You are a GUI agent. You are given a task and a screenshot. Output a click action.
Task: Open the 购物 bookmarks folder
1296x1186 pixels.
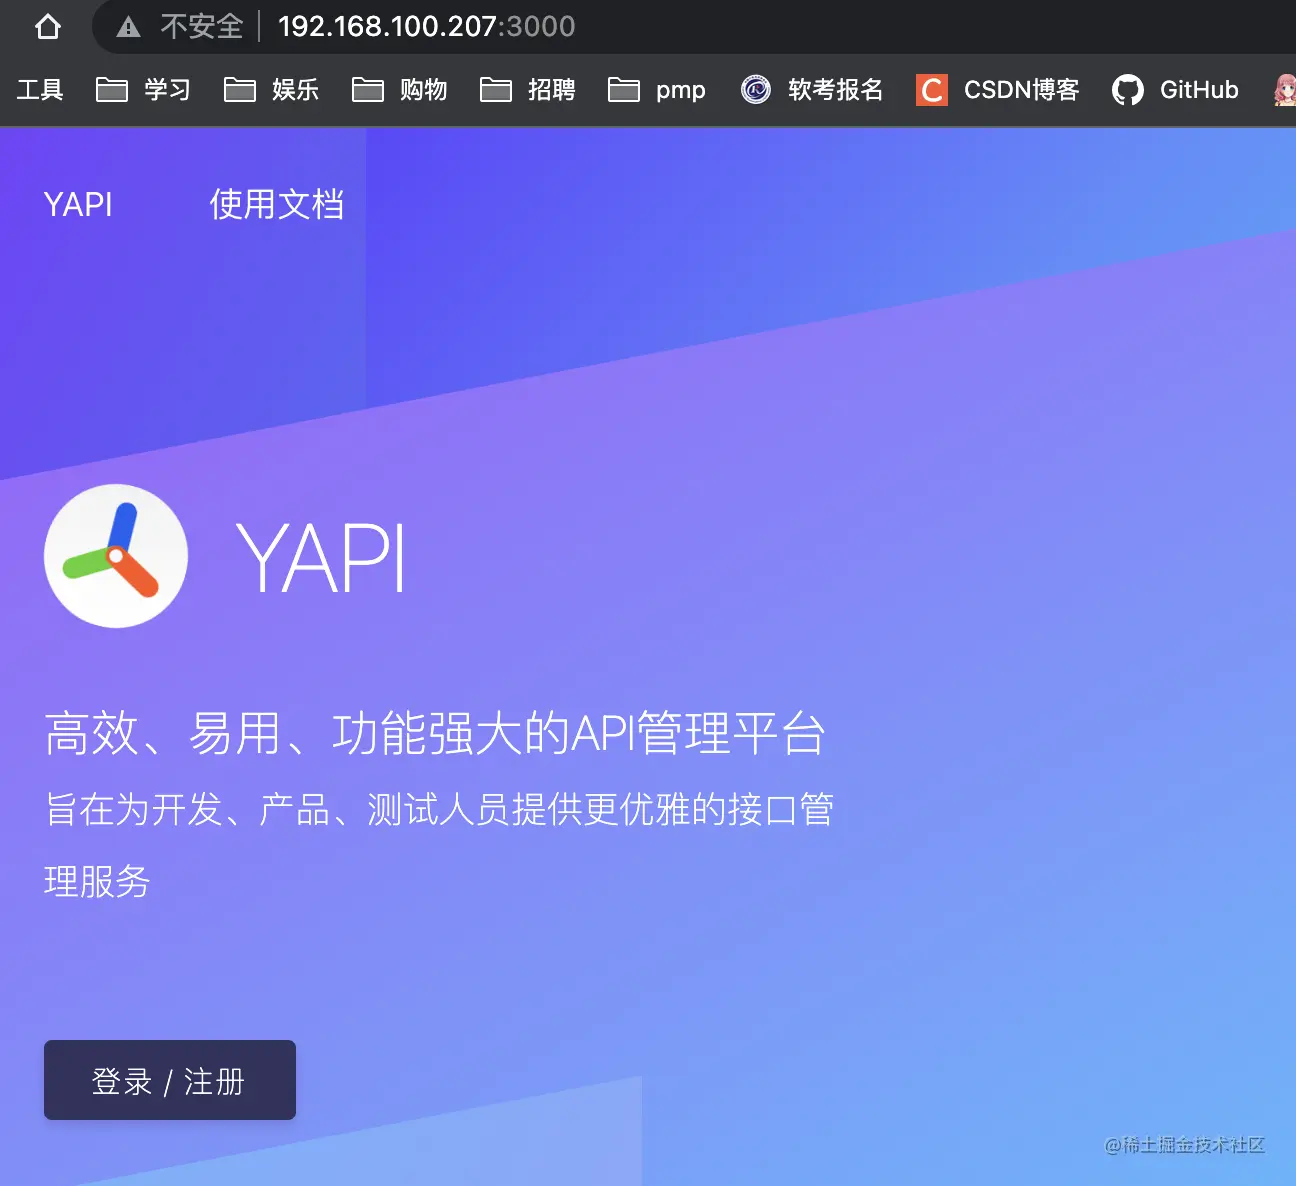(x=399, y=90)
